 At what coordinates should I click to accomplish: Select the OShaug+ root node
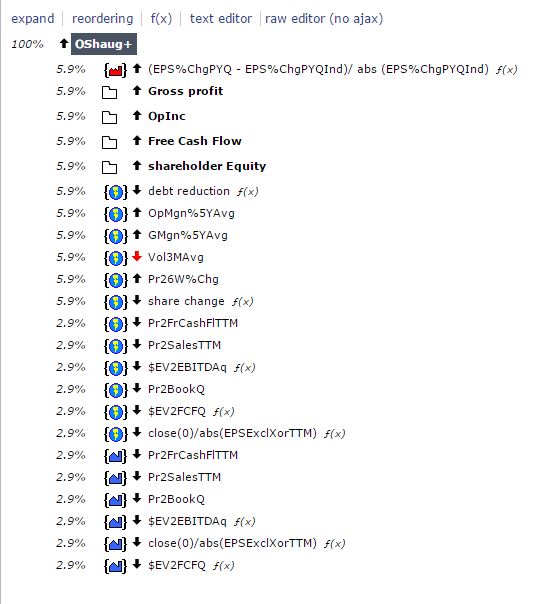(x=104, y=44)
